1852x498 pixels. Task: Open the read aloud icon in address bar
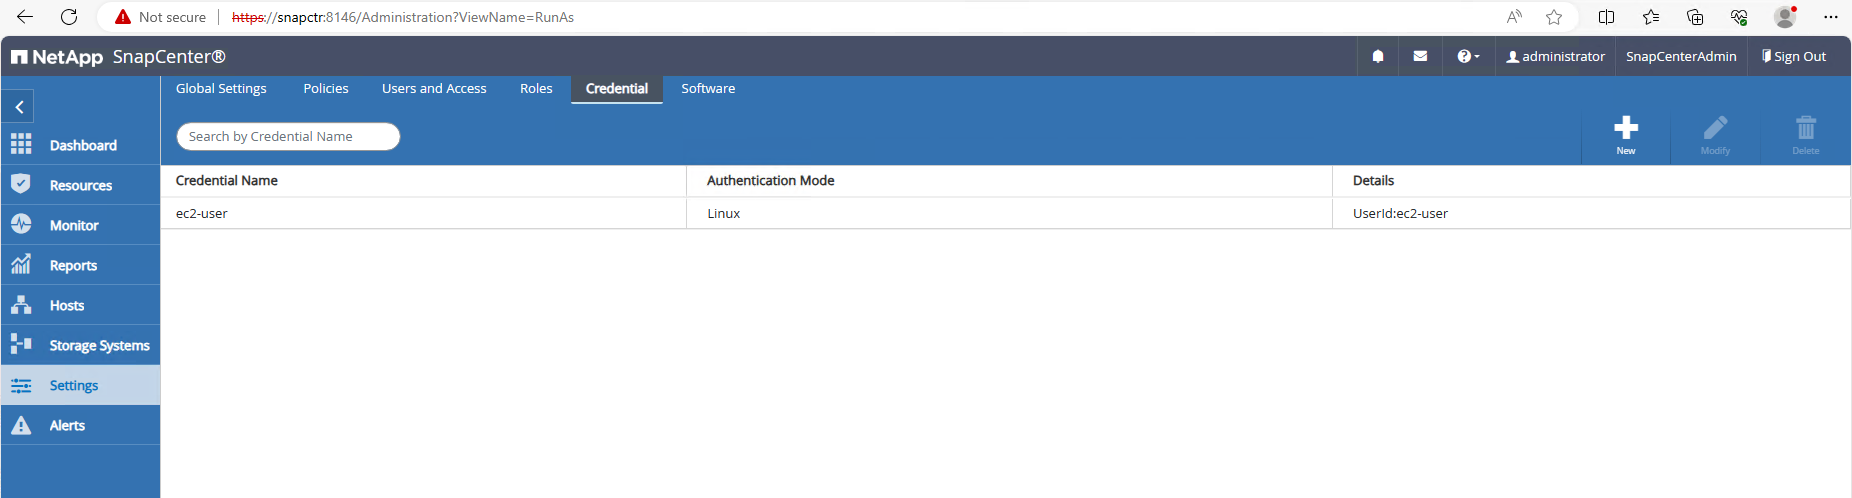click(1514, 17)
